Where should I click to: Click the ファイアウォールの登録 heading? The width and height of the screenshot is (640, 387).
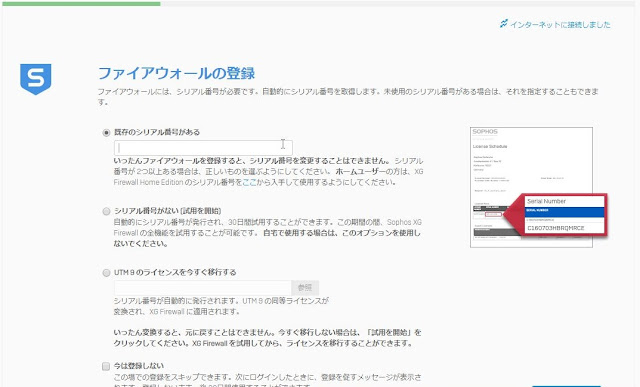[x=176, y=73]
